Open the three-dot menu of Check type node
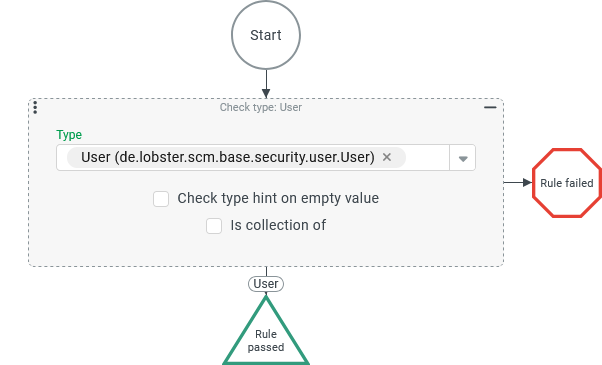602x365 pixels. point(35,107)
